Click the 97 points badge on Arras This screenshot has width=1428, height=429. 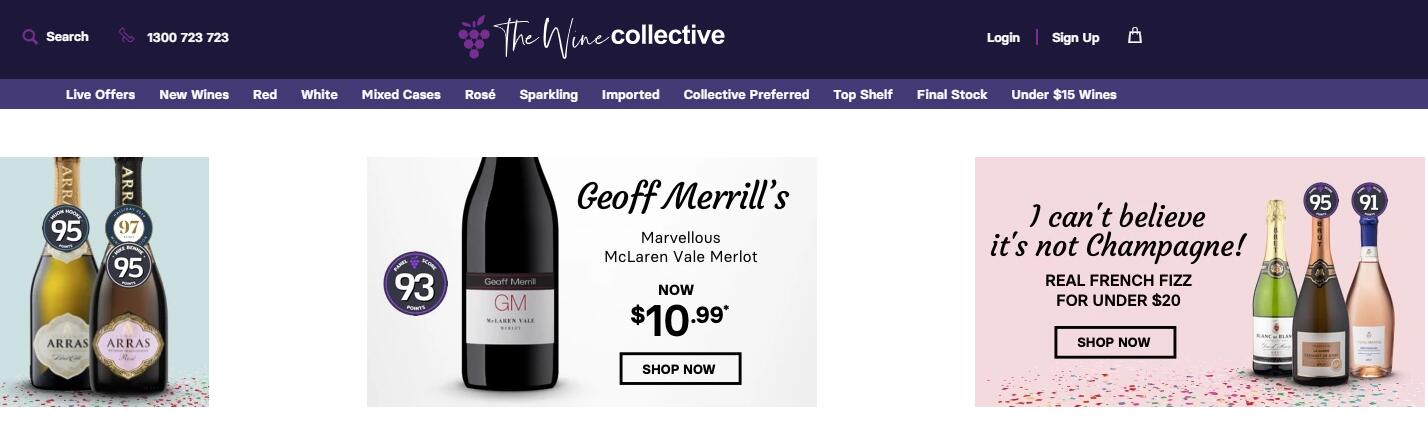pos(129,226)
